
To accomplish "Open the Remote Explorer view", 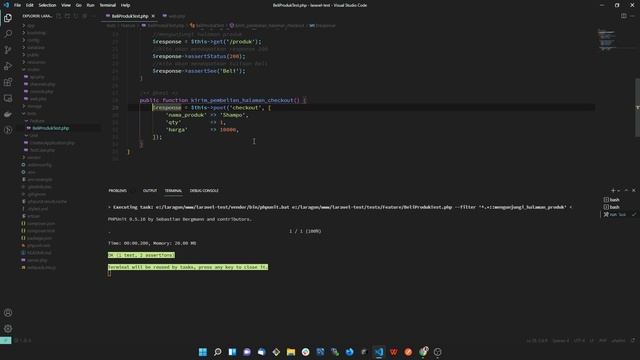I will [x=8, y=98].
